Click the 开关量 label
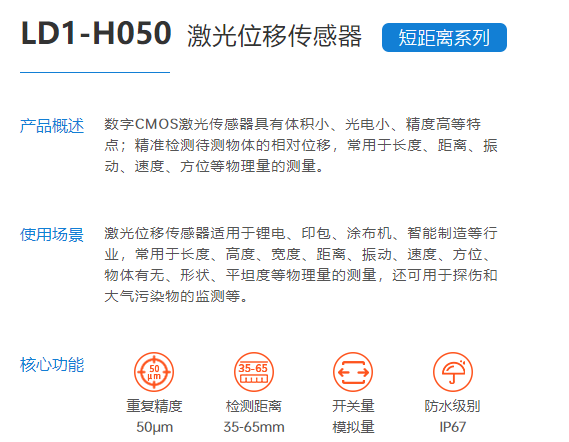 point(353,406)
